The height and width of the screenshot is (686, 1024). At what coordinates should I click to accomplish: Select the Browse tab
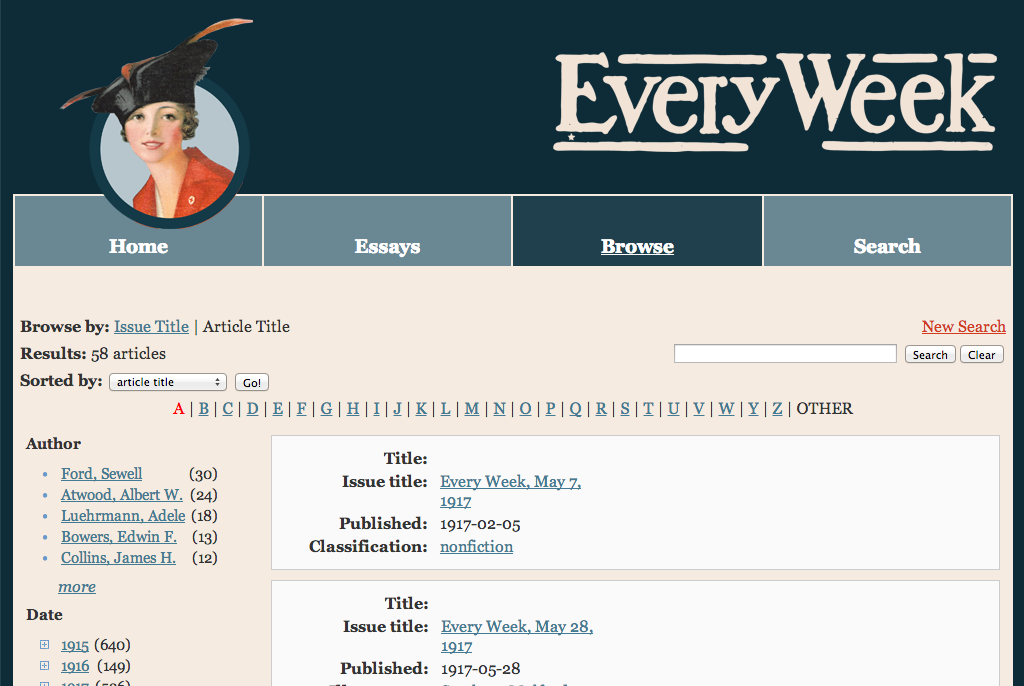pos(637,246)
